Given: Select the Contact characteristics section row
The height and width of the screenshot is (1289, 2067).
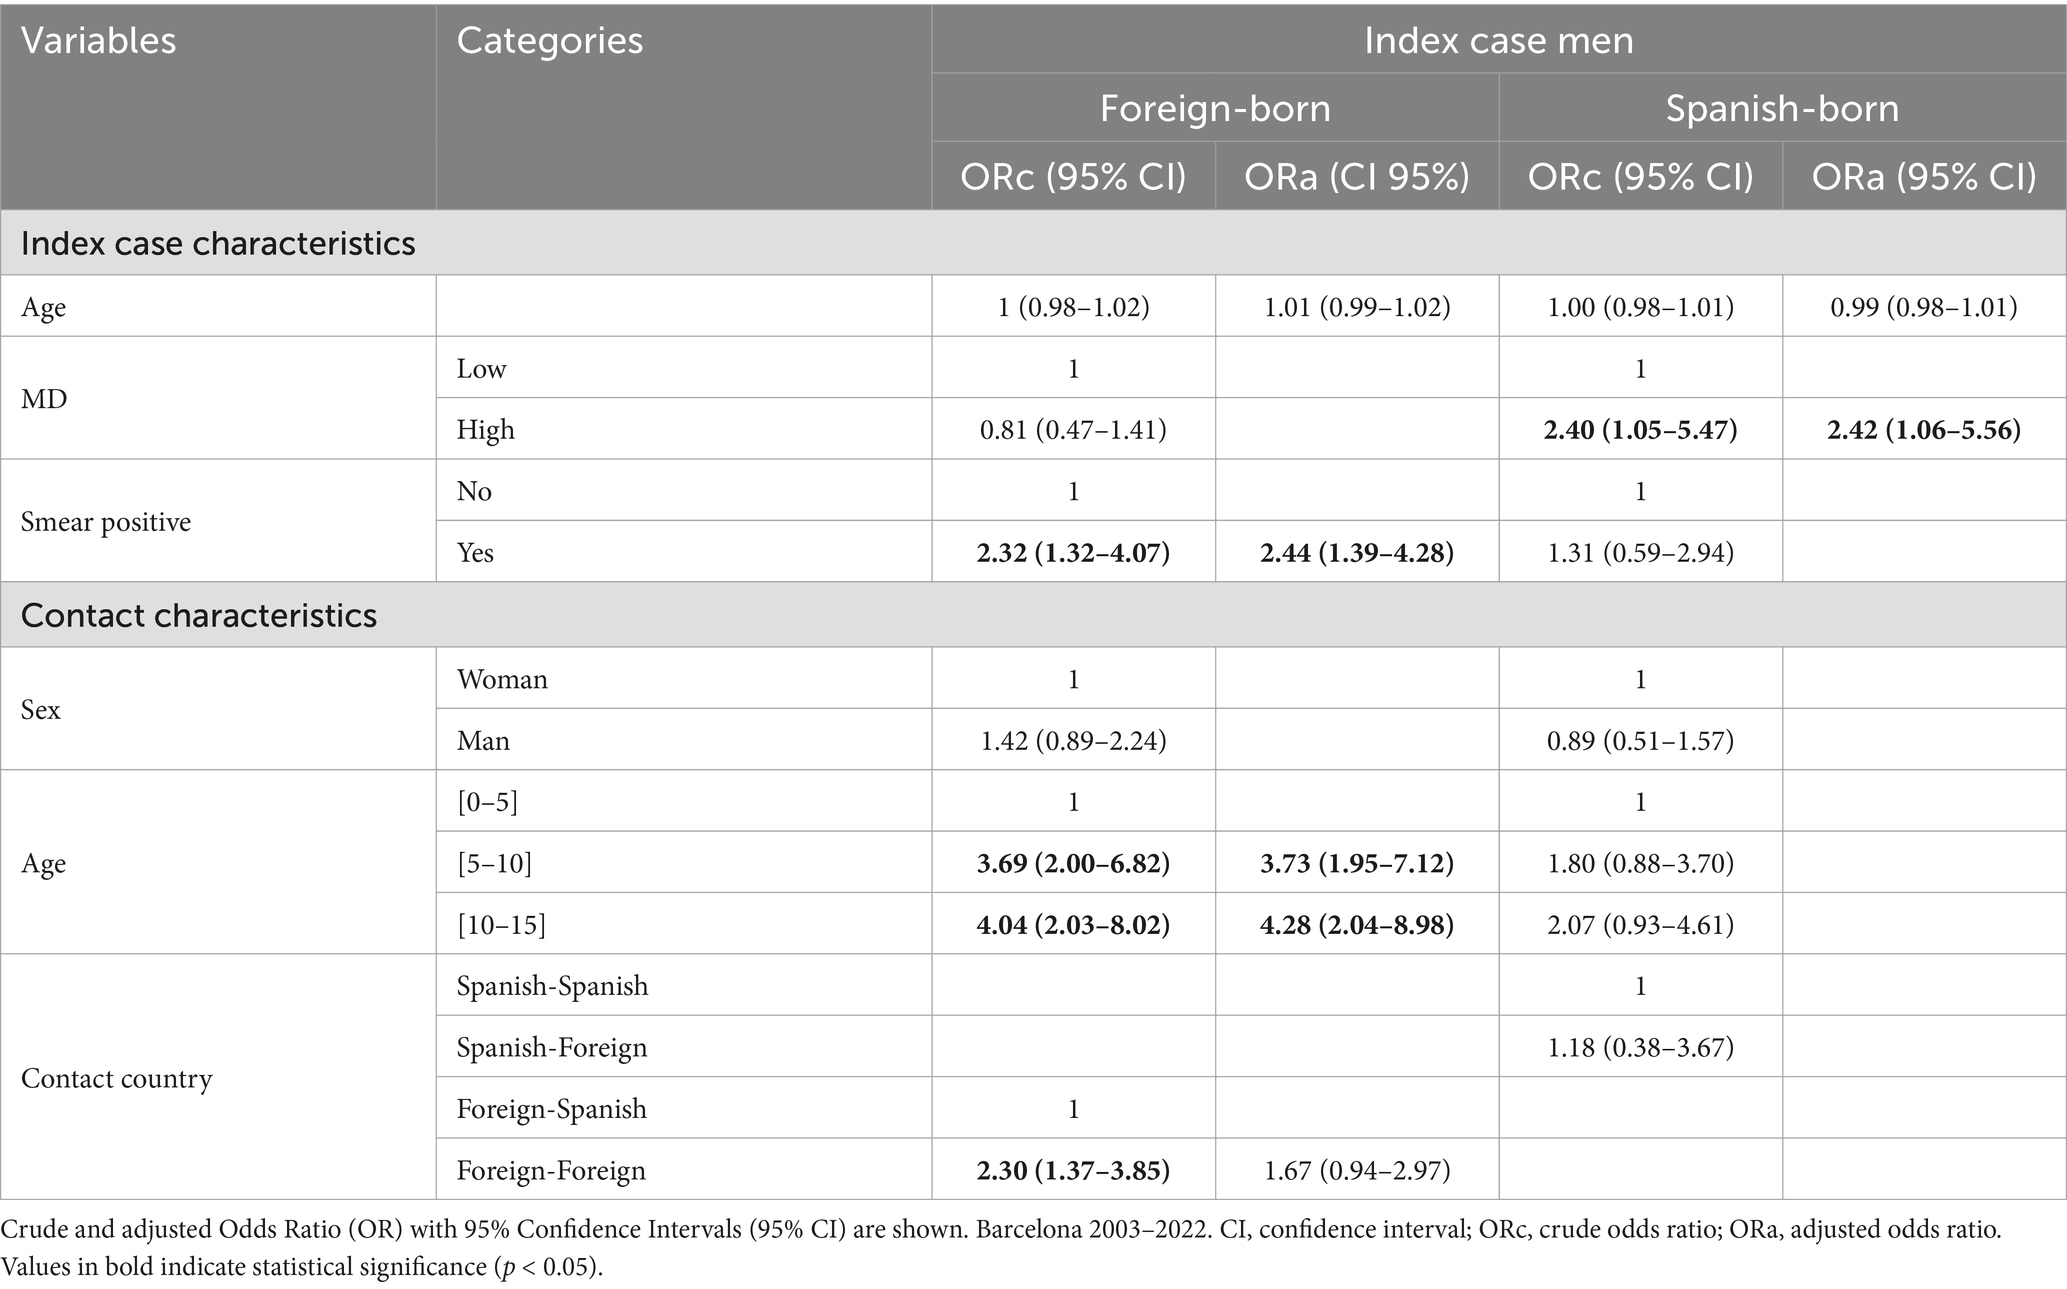Looking at the screenshot, I should pyautogui.click(x=199, y=615).
